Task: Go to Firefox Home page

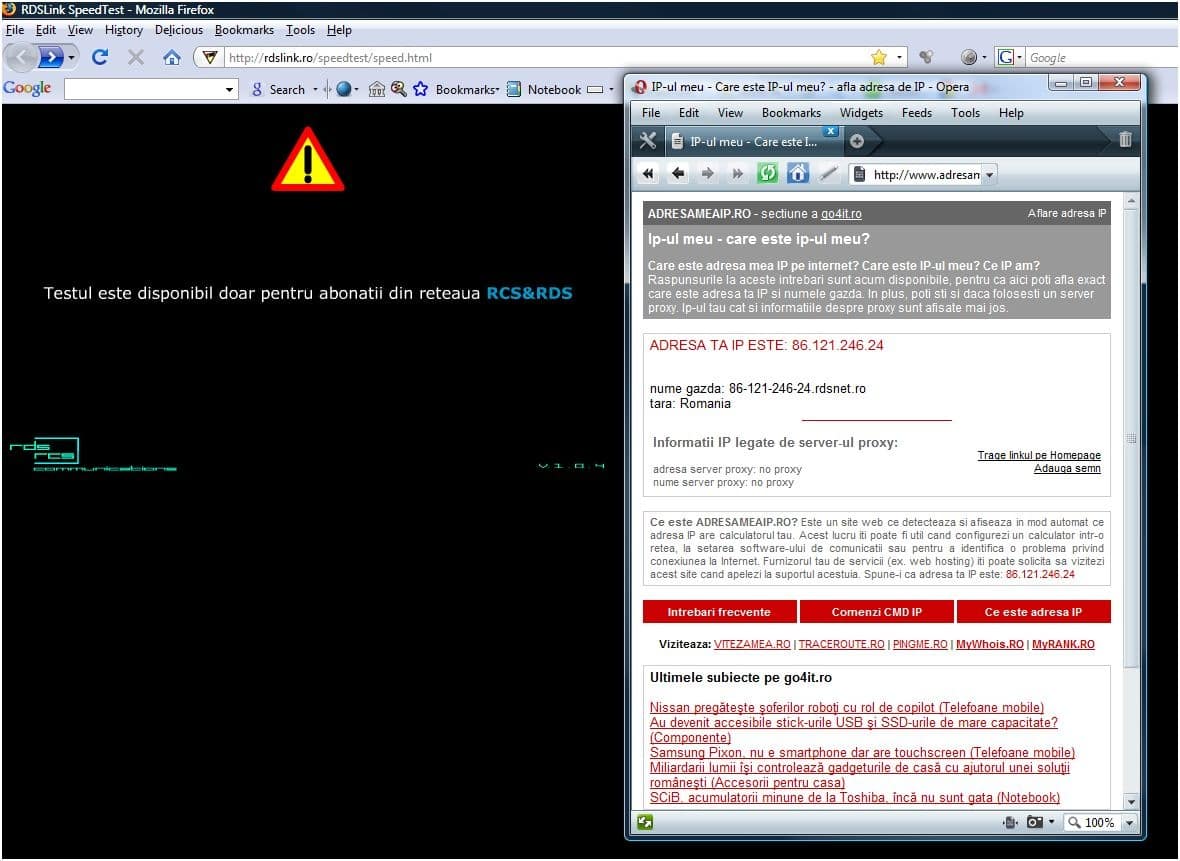Action: click(172, 57)
